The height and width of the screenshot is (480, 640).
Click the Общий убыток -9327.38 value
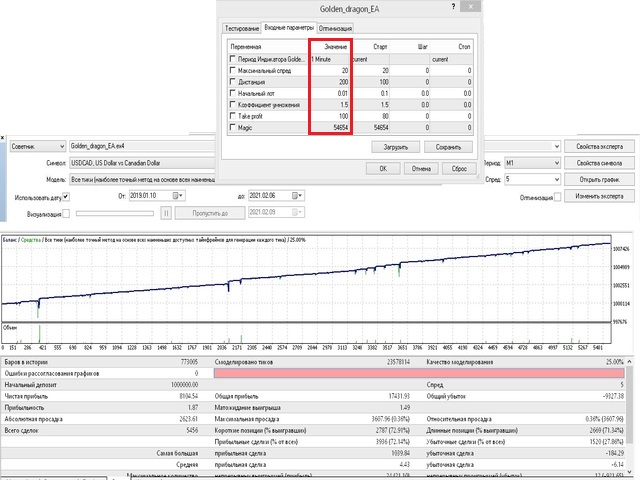point(613,396)
